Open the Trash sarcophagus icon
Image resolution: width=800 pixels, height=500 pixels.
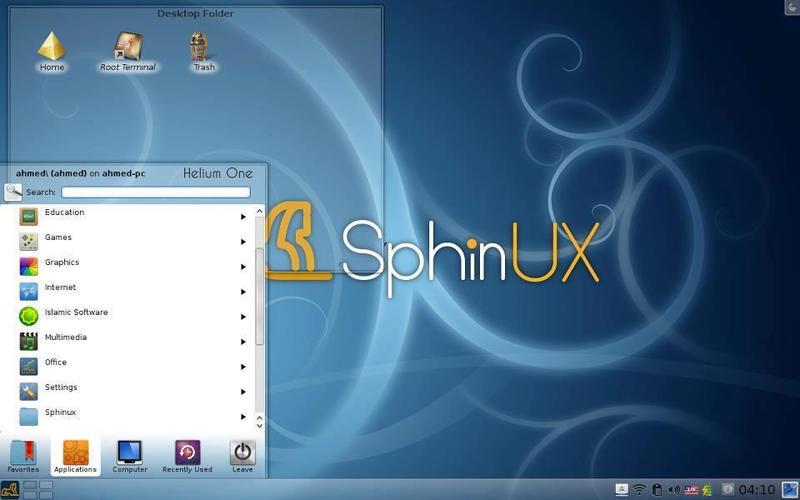(x=198, y=47)
